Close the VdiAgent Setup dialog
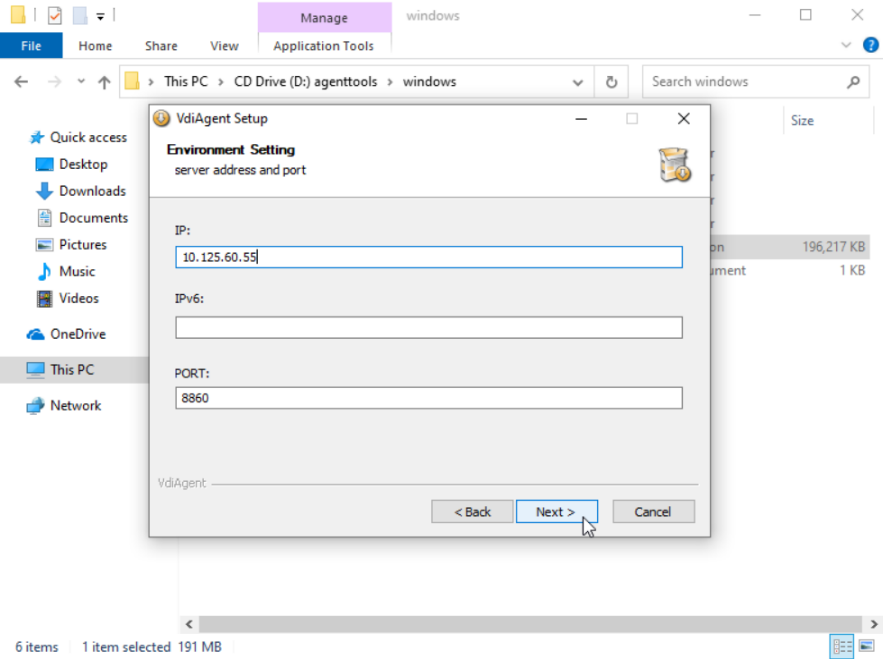This screenshot has width=883, height=659. coord(684,119)
